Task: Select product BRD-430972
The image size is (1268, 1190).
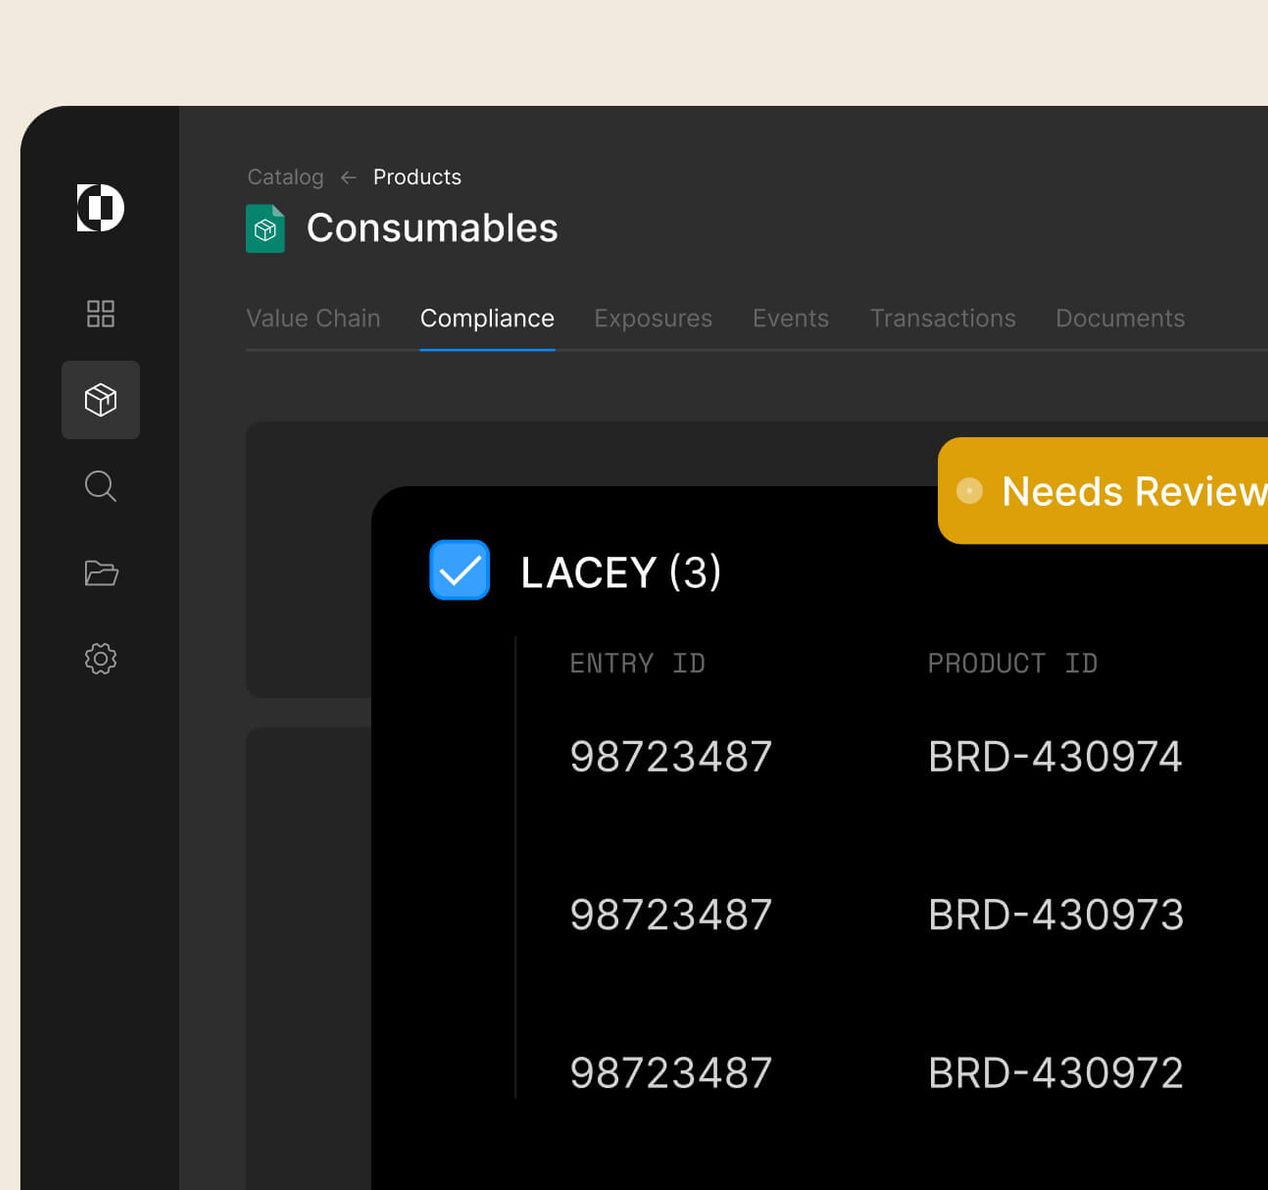Action: coord(1055,1073)
